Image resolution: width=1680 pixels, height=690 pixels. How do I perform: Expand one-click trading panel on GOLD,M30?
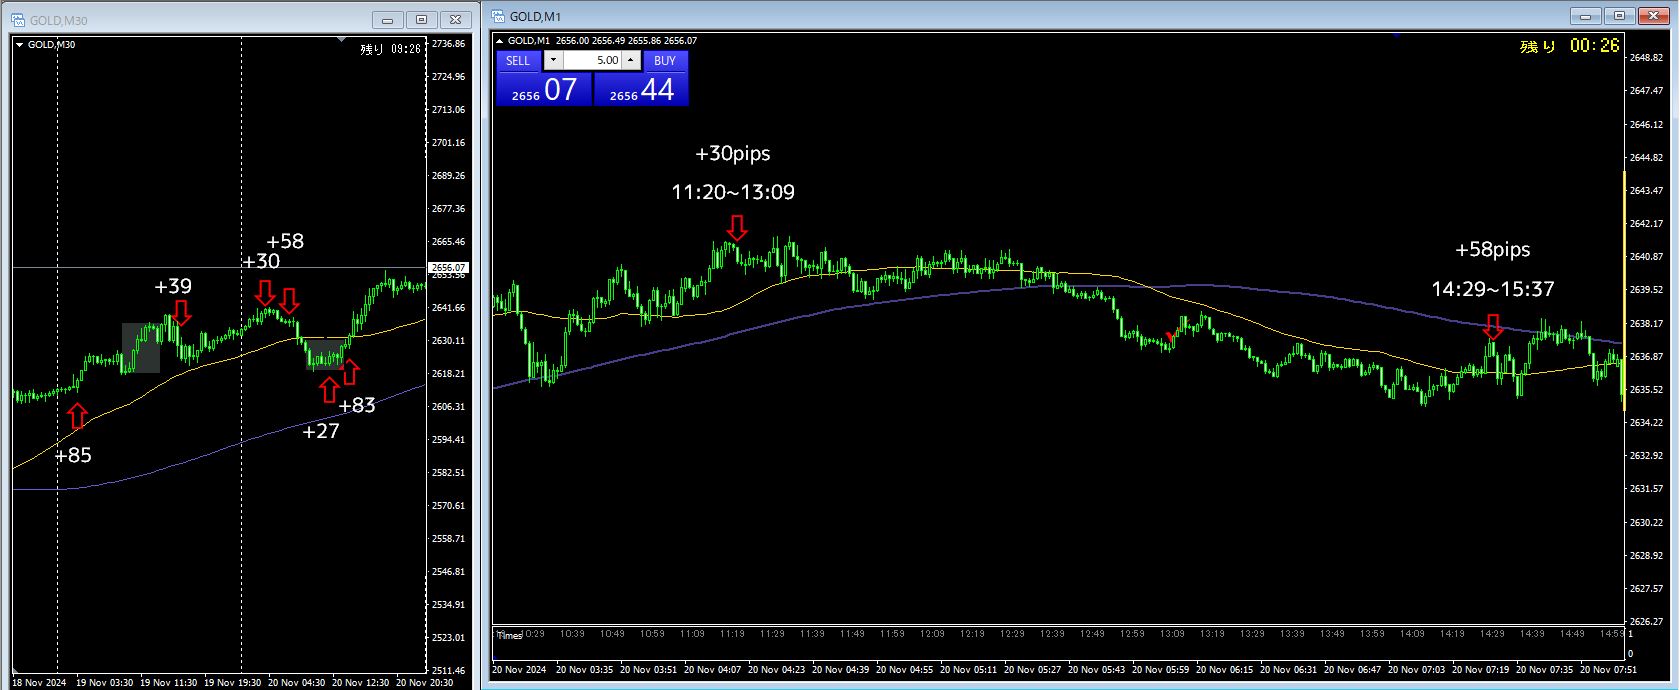click(x=19, y=44)
